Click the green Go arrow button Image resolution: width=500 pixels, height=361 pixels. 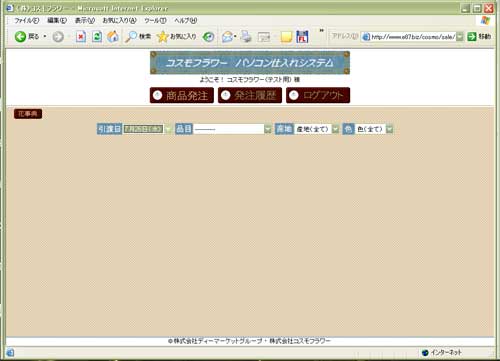[x=471, y=37]
